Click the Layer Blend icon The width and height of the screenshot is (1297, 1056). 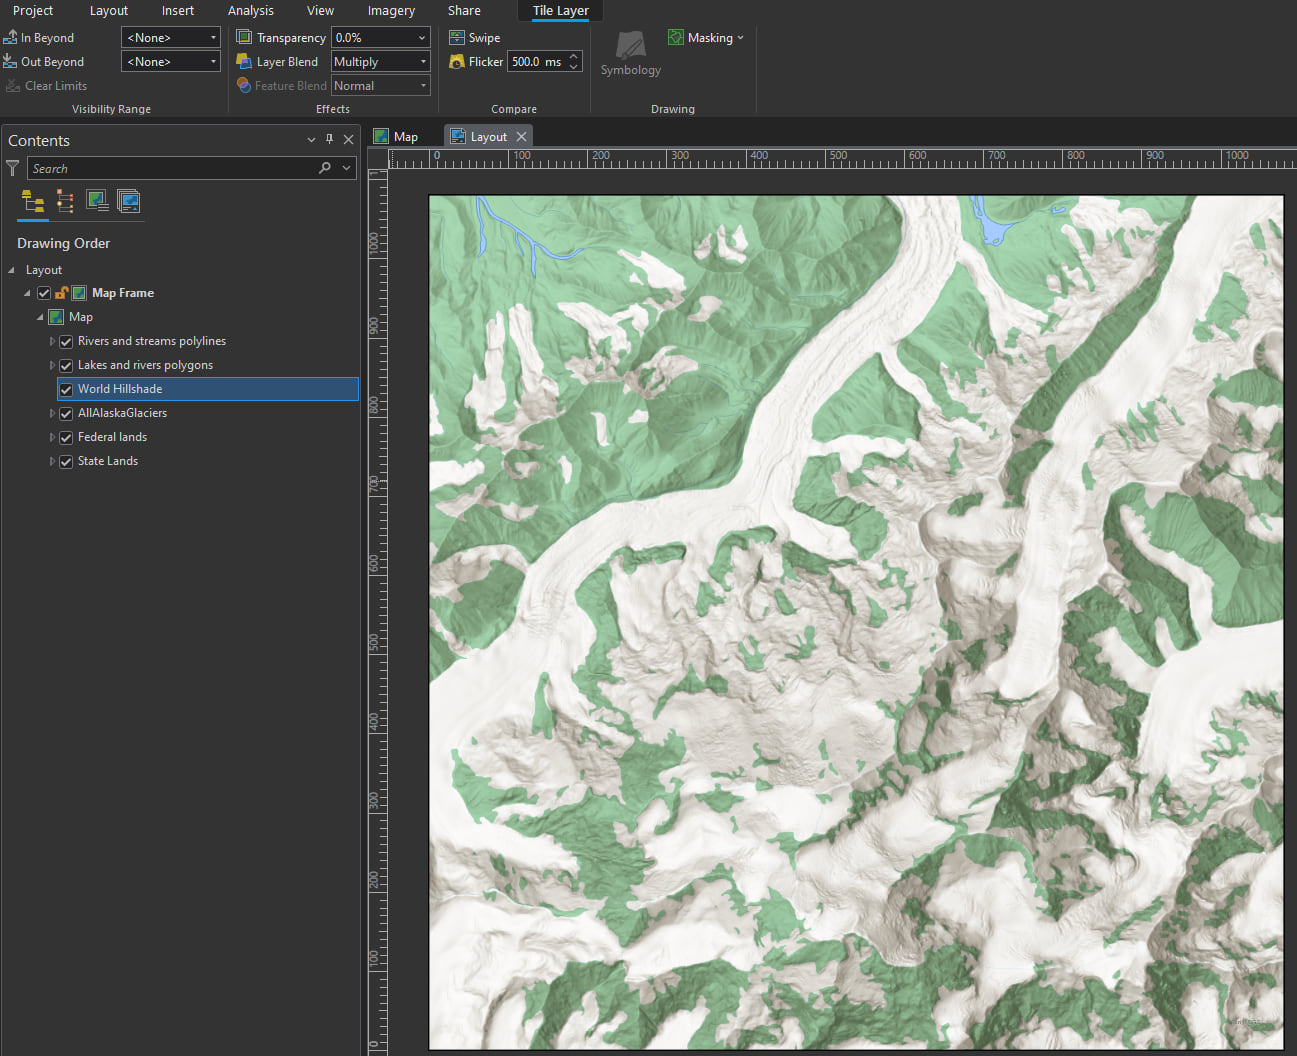[243, 61]
